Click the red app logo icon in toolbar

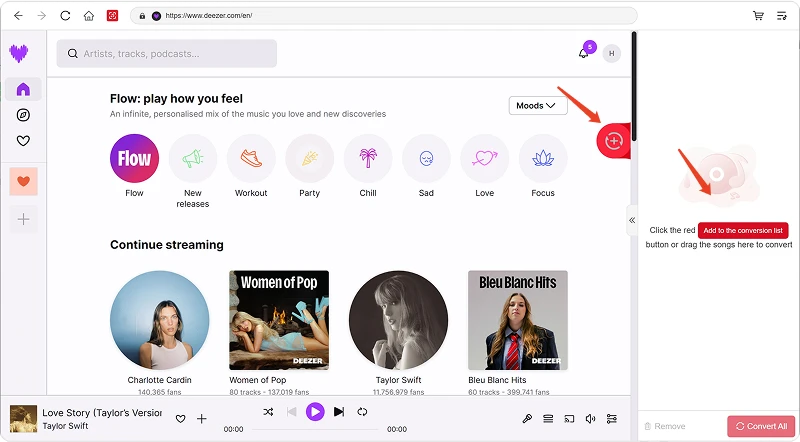tap(112, 16)
